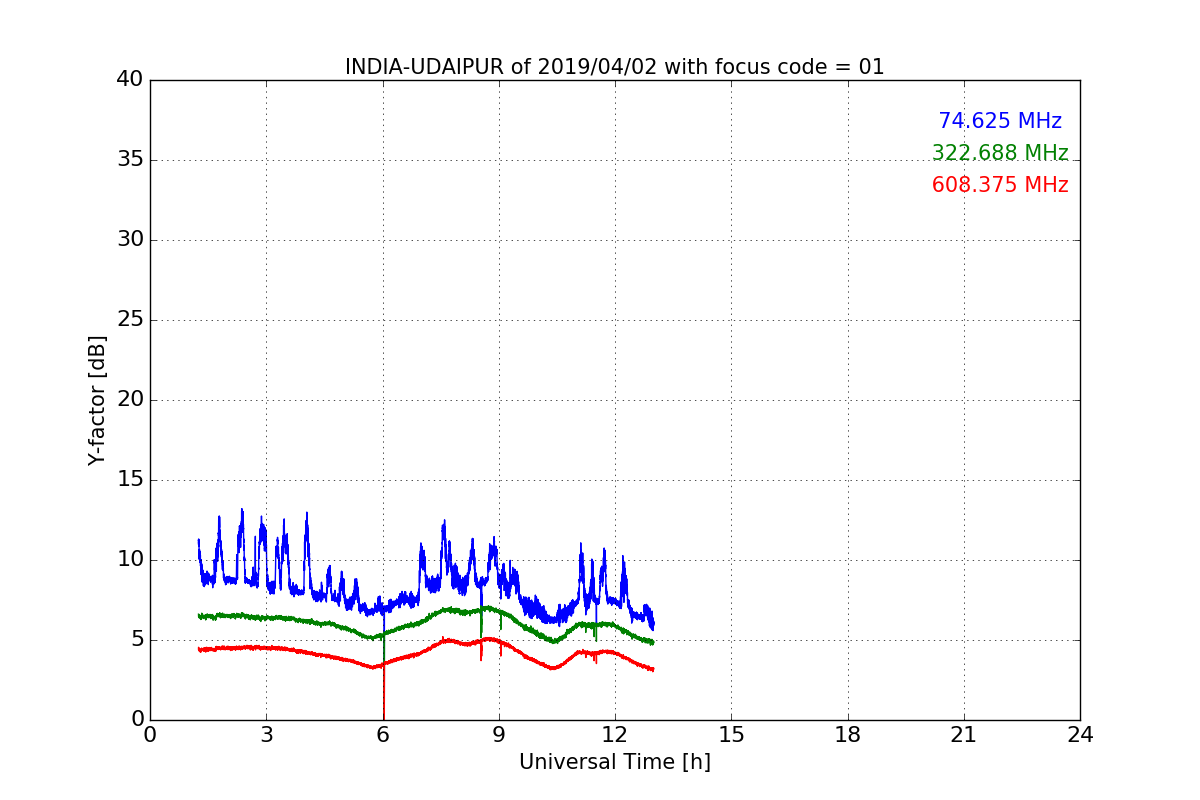This screenshot has height=800, width=1200.
Task: Click the Universal Time [h] axis label
Action: coord(615,762)
